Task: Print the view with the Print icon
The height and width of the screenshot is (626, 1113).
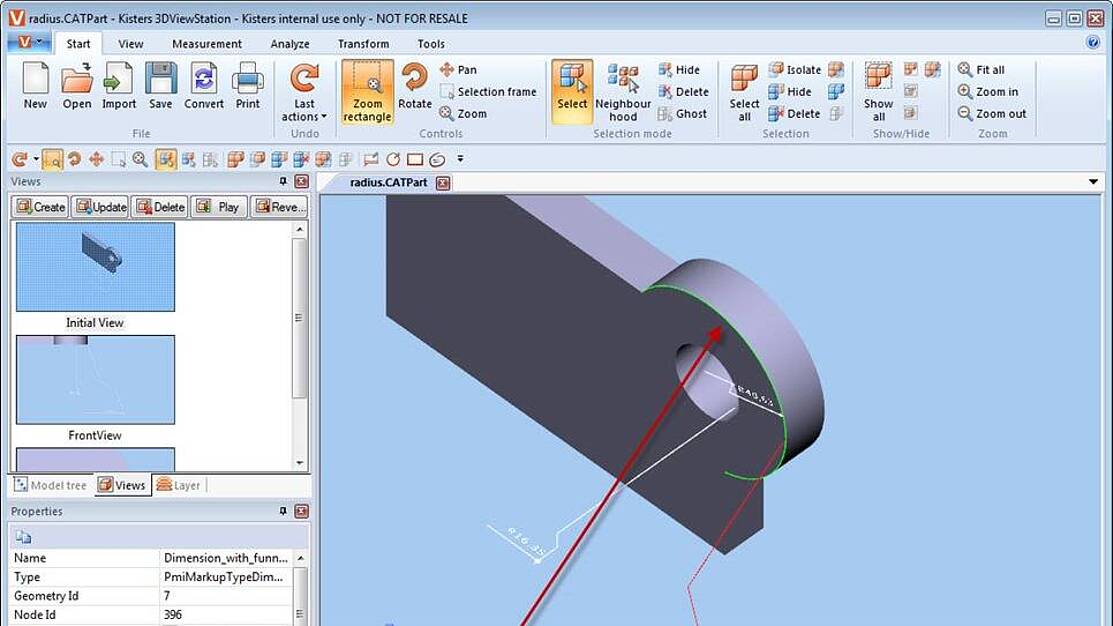Action: [x=247, y=85]
